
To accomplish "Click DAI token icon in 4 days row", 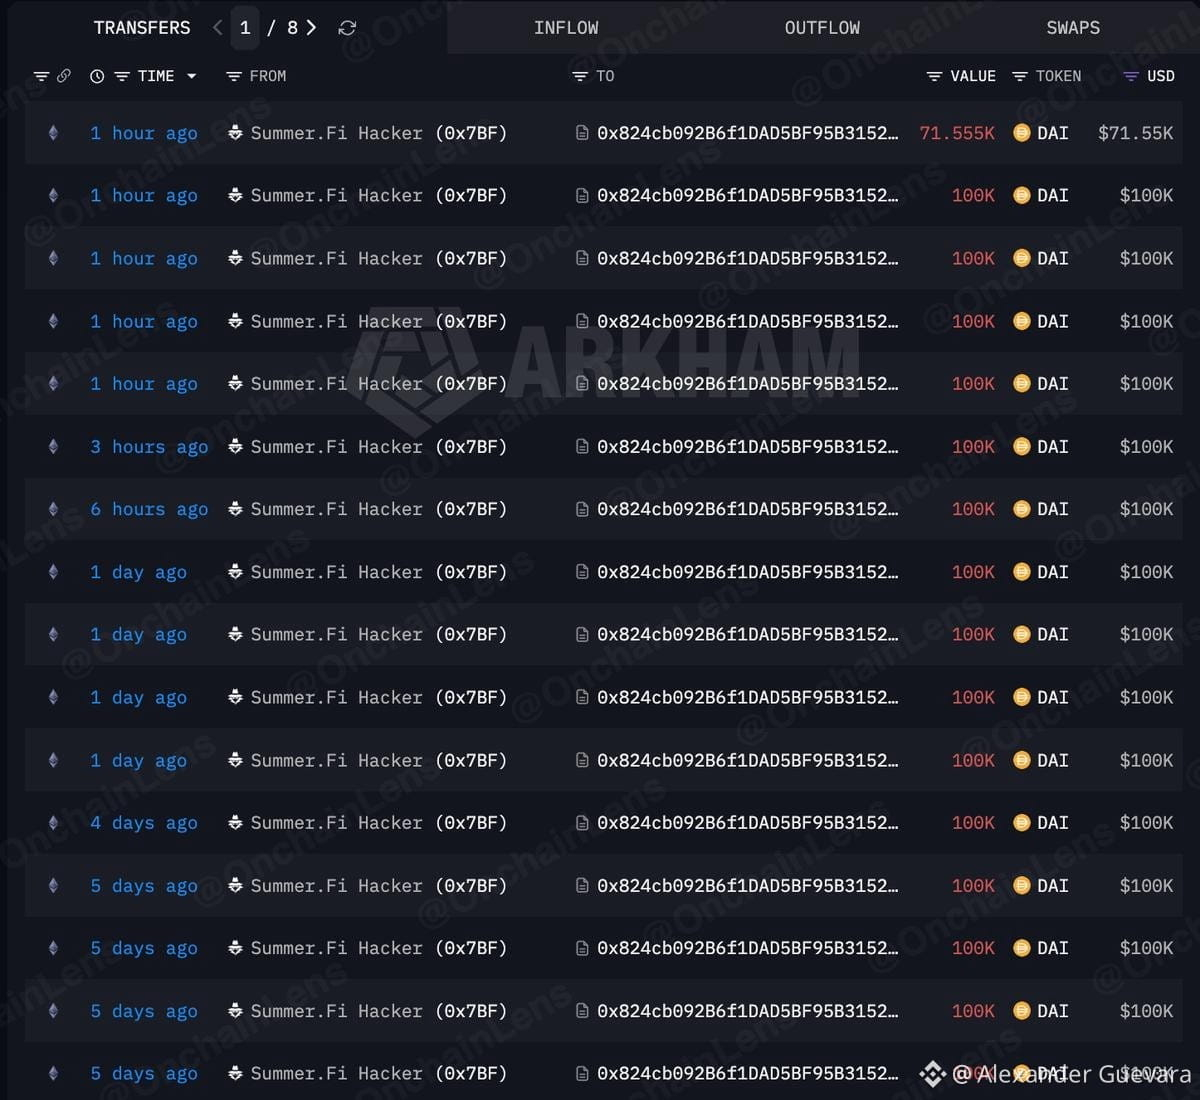I will point(1022,823).
